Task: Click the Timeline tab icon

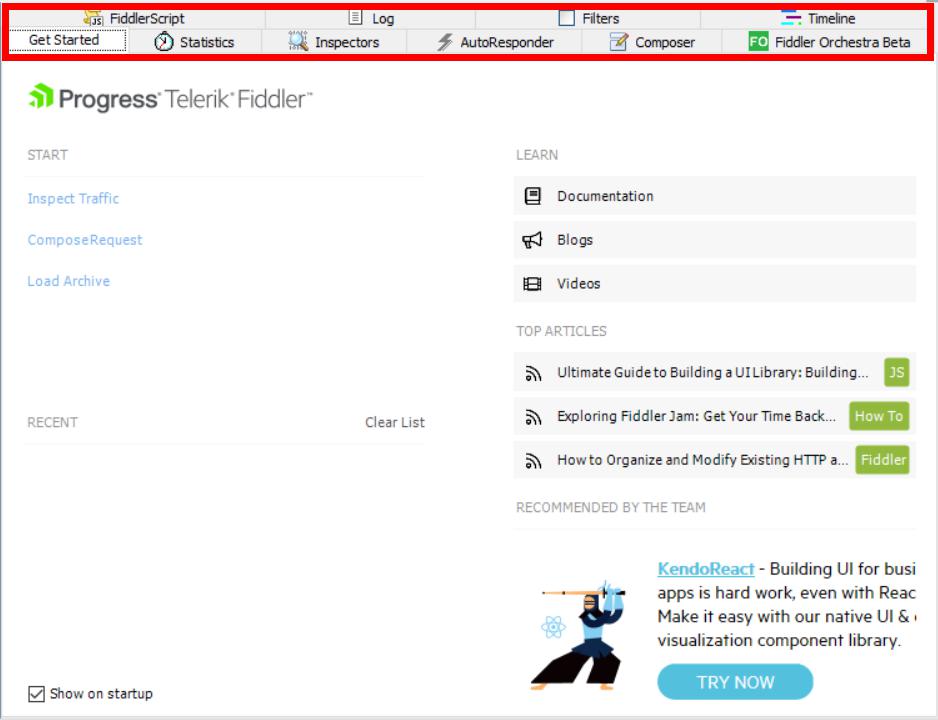Action: [792, 18]
